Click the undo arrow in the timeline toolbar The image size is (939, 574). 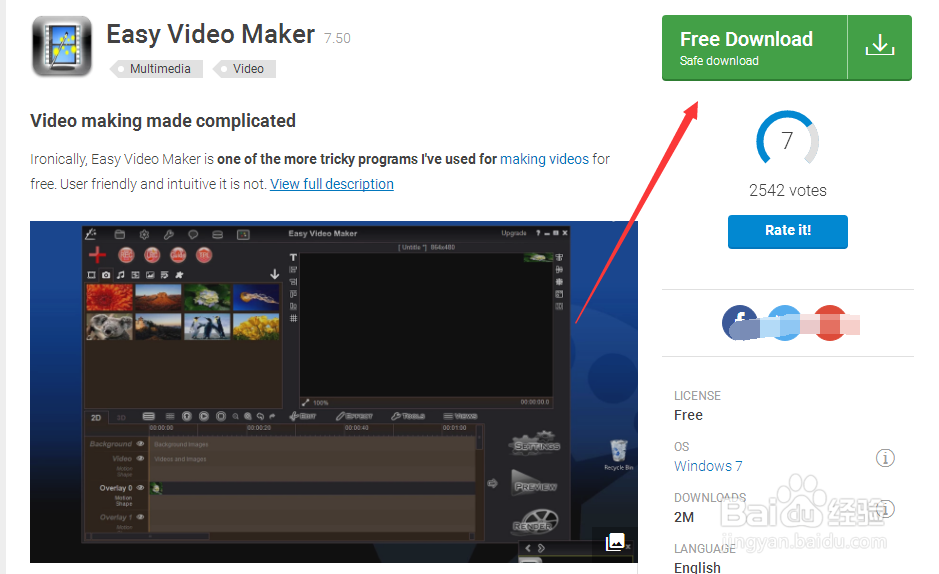tap(261, 416)
